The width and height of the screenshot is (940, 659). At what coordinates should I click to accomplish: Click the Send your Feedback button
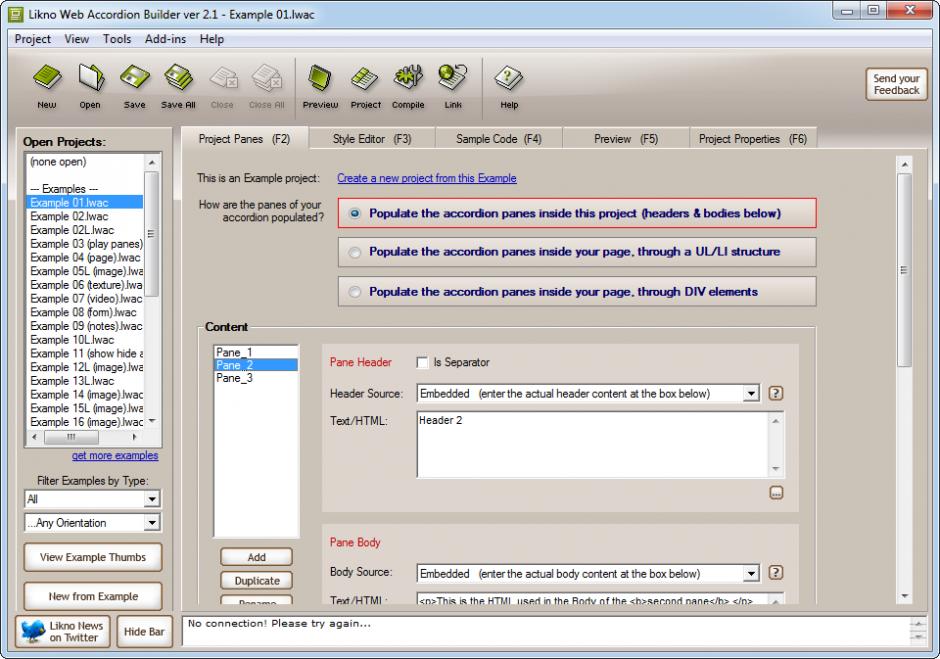pos(896,84)
